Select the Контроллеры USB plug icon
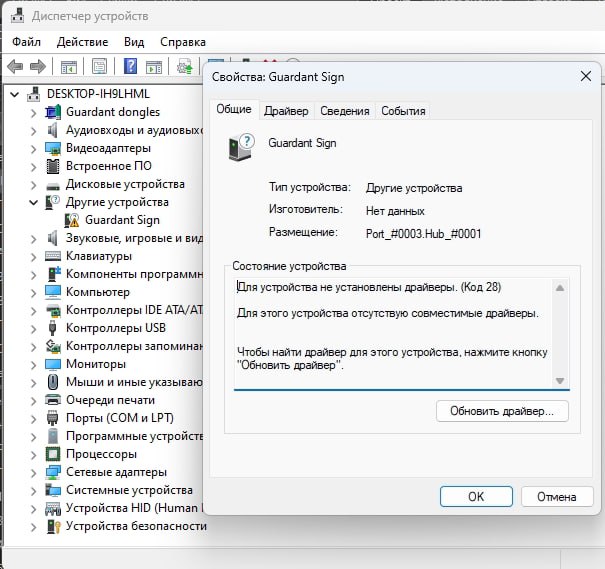Viewport: 605px width, 569px height. click(53, 328)
